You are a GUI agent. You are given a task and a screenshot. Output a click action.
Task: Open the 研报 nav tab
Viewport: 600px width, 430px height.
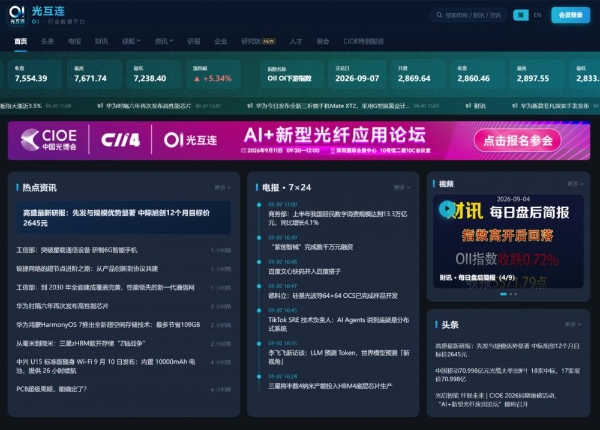[194, 41]
